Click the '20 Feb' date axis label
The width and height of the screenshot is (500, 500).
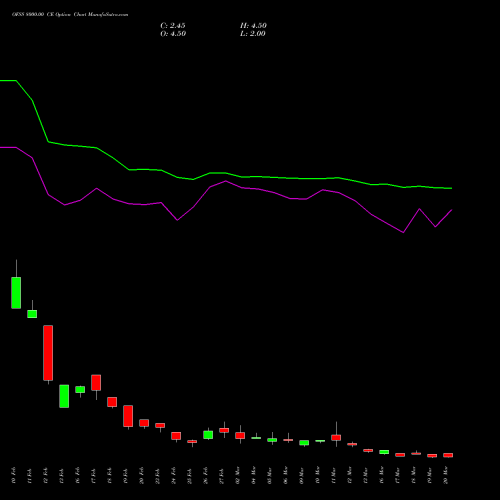142,476
